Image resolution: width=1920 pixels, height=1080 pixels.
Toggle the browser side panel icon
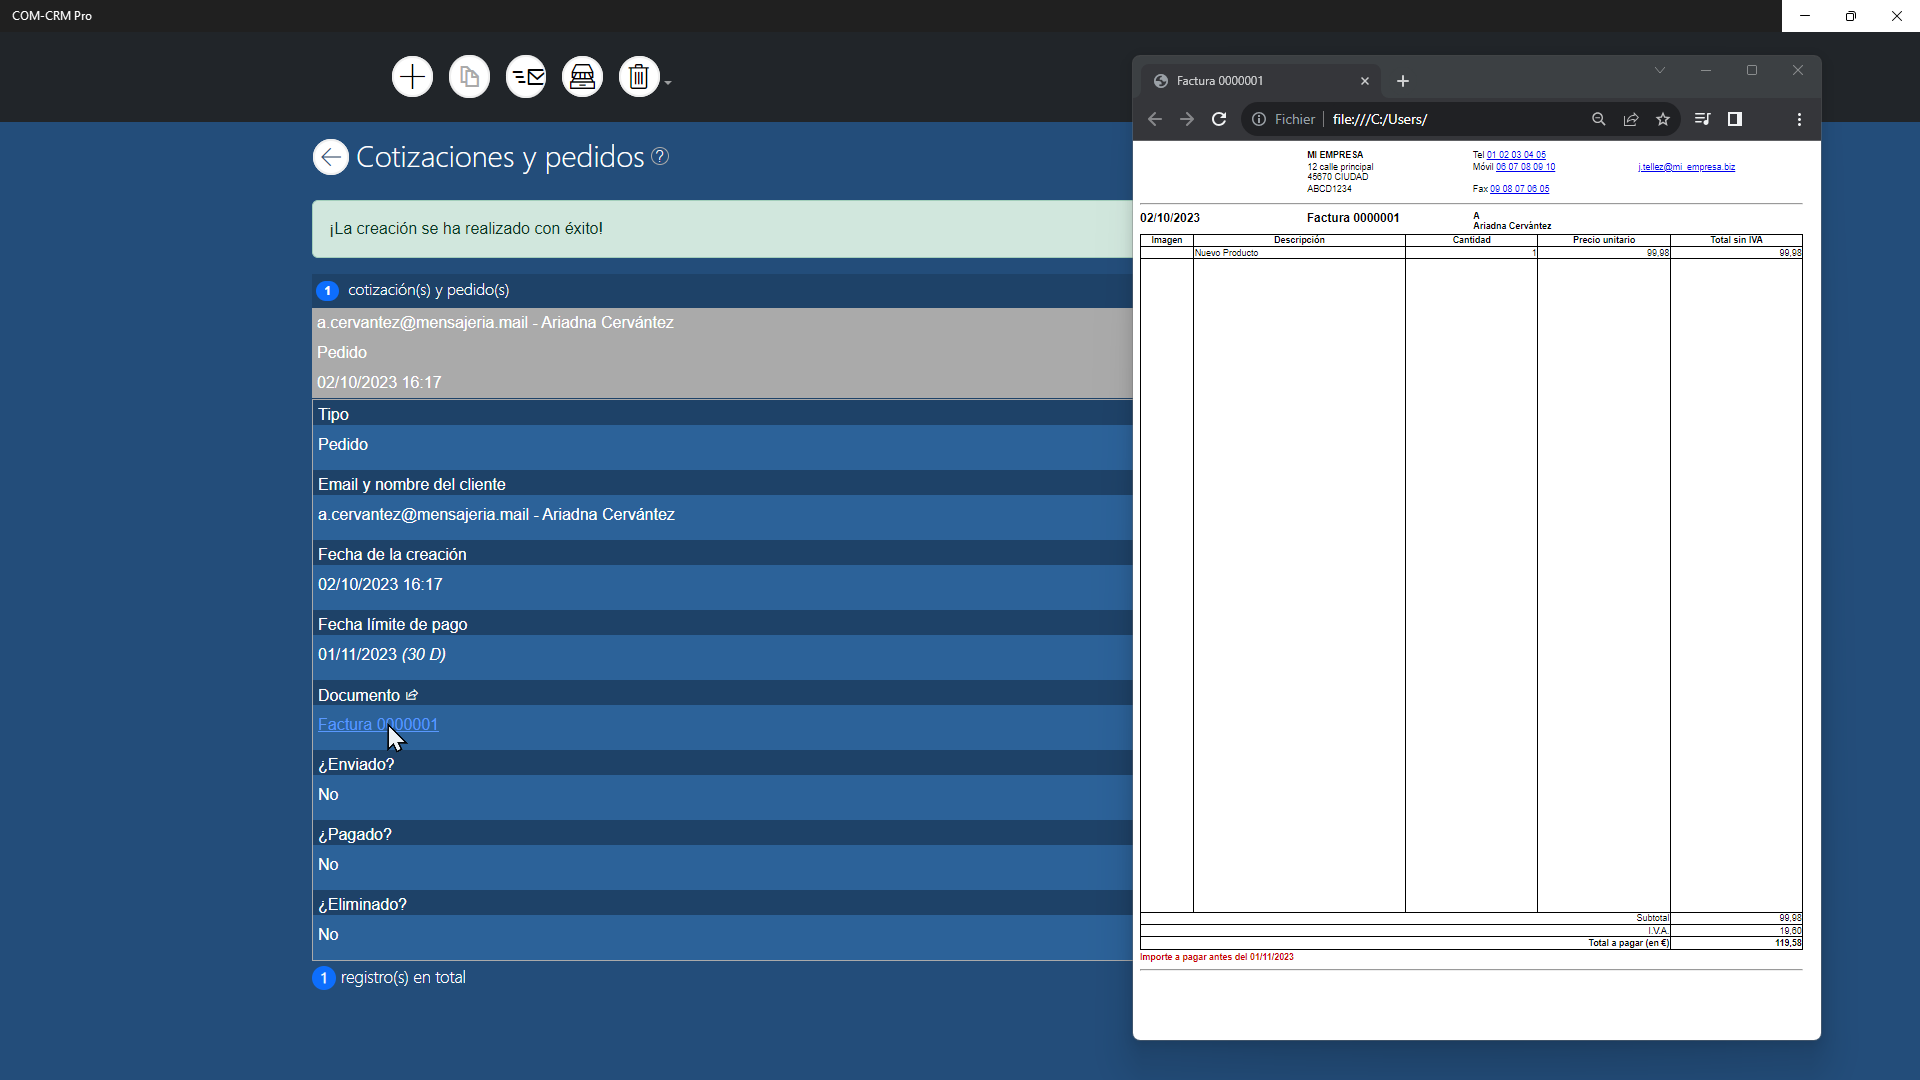coord(1735,119)
